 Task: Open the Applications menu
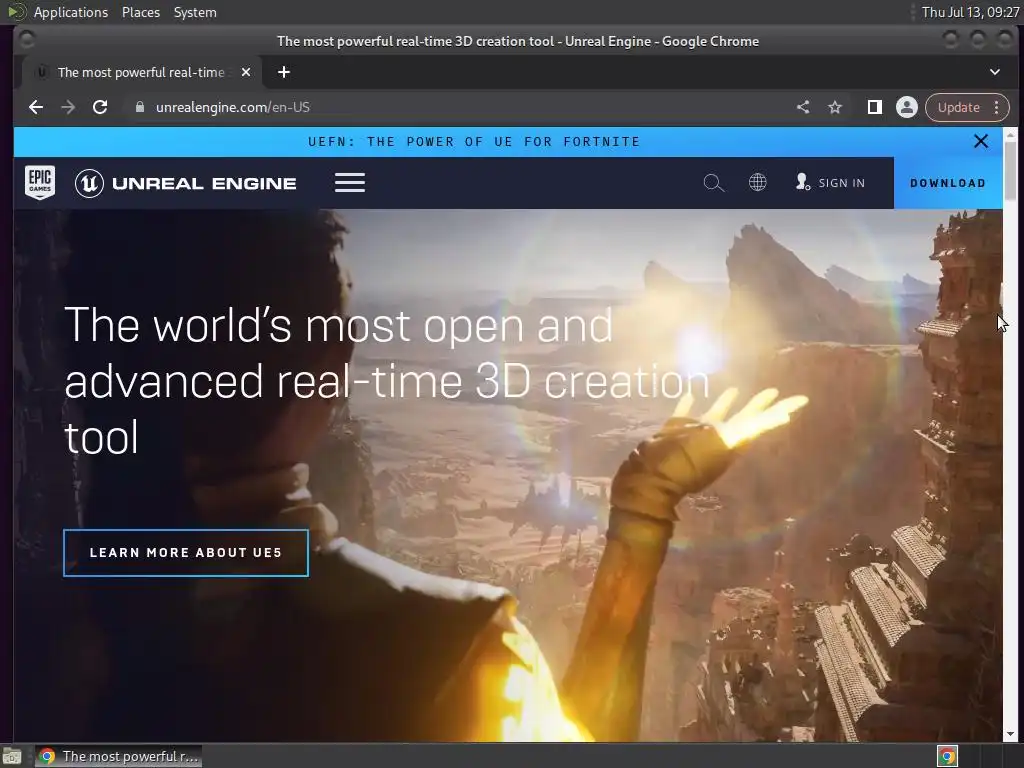point(71,12)
